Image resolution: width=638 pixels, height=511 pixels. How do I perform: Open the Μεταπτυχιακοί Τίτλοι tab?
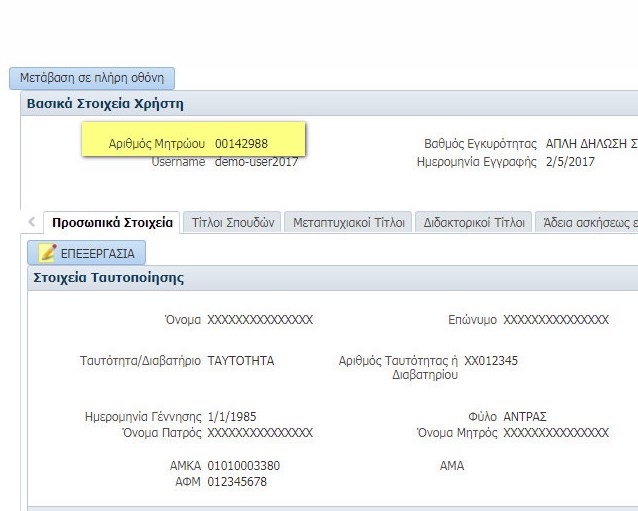click(x=348, y=223)
